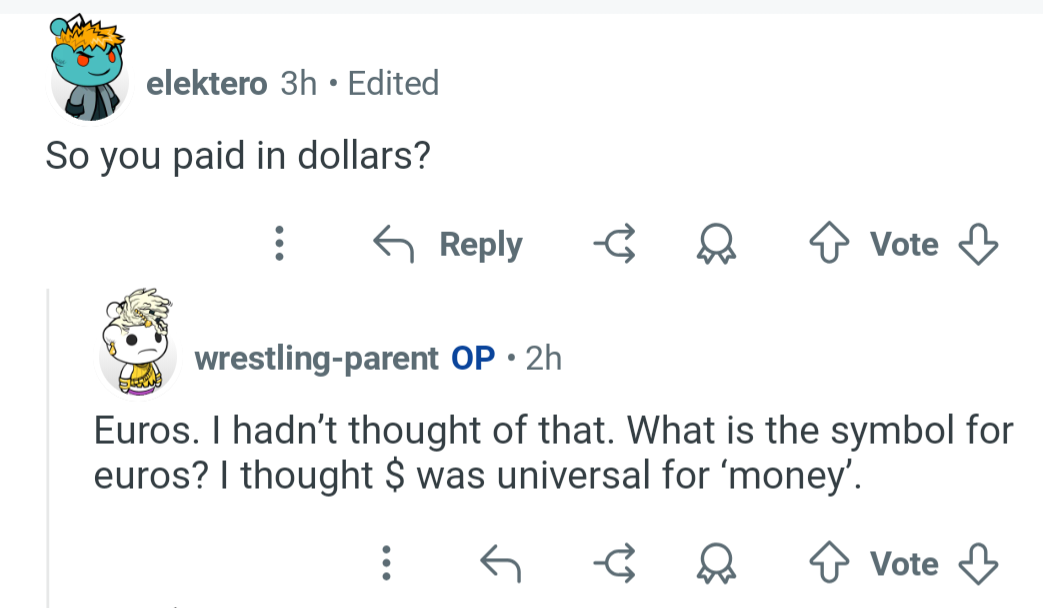
Task: Open the award icon on wrestling-parent's reply
Action: point(718,563)
